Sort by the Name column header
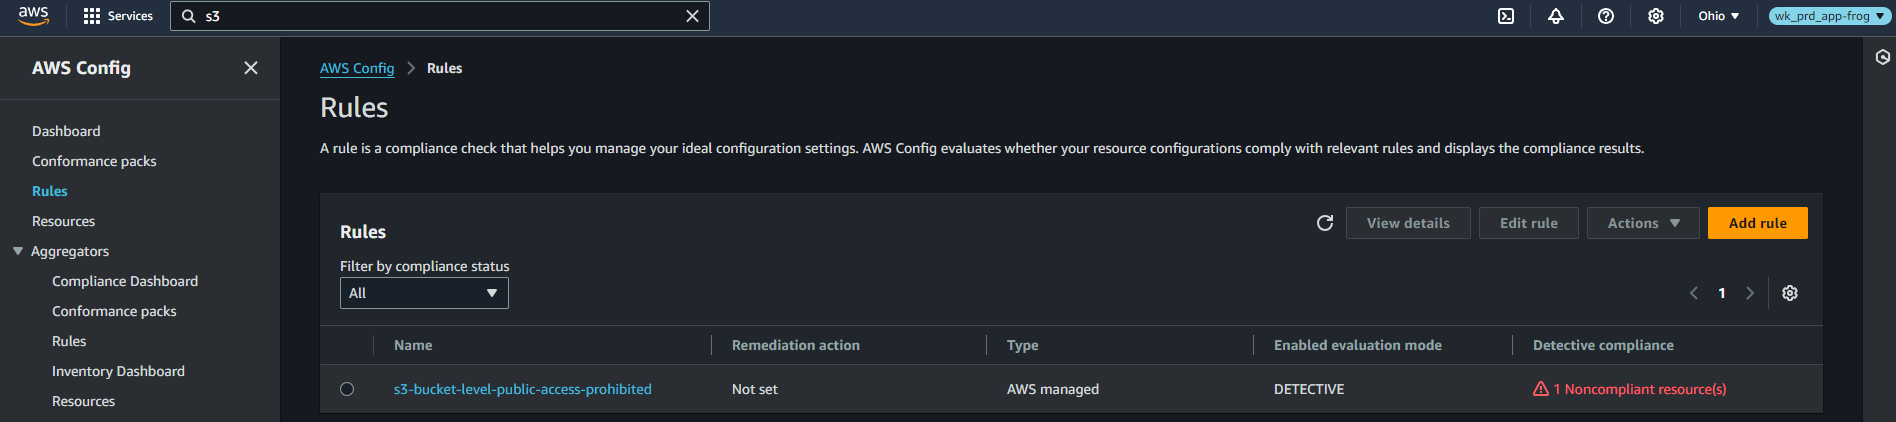This screenshot has width=1896, height=422. pyautogui.click(x=413, y=345)
